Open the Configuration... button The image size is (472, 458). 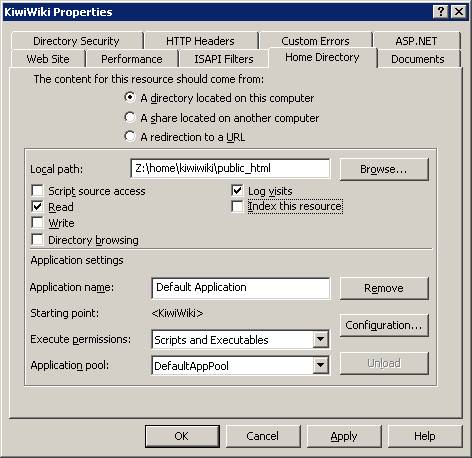(x=384, y=325)
